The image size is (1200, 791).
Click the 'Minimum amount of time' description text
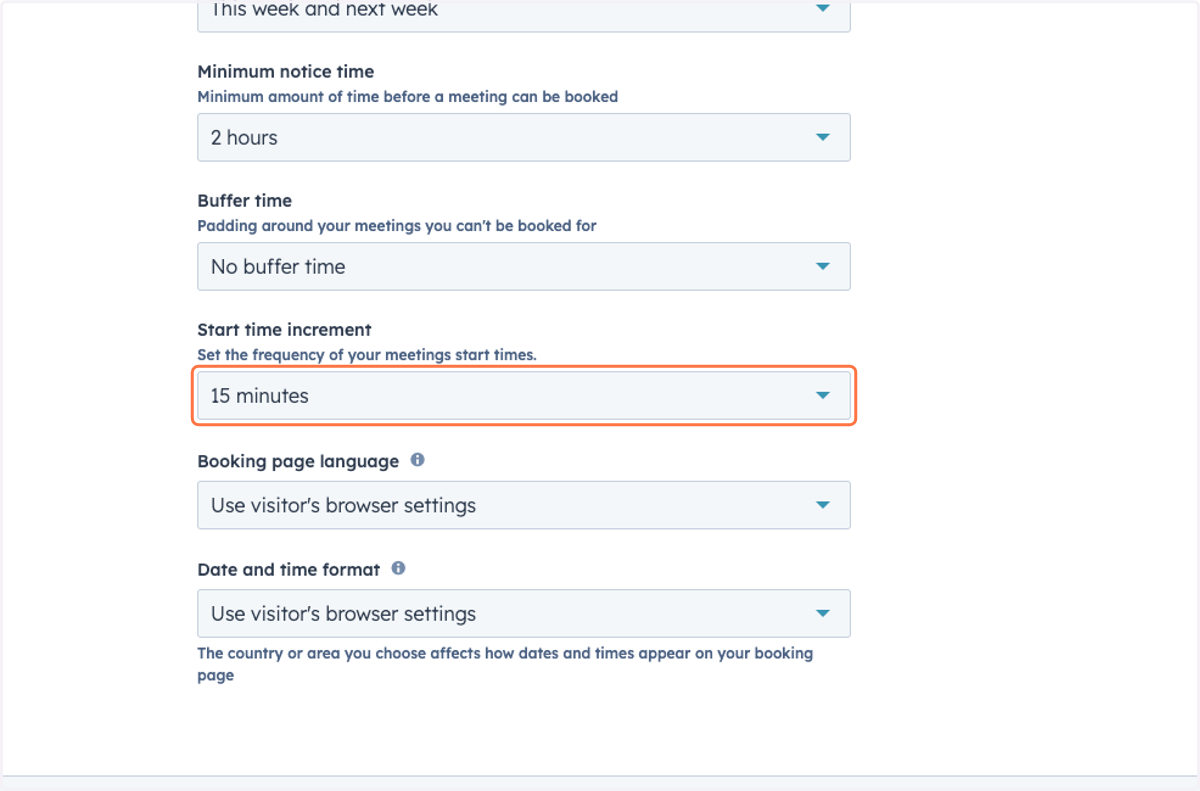pyautogui.click(x=408, y=97)
